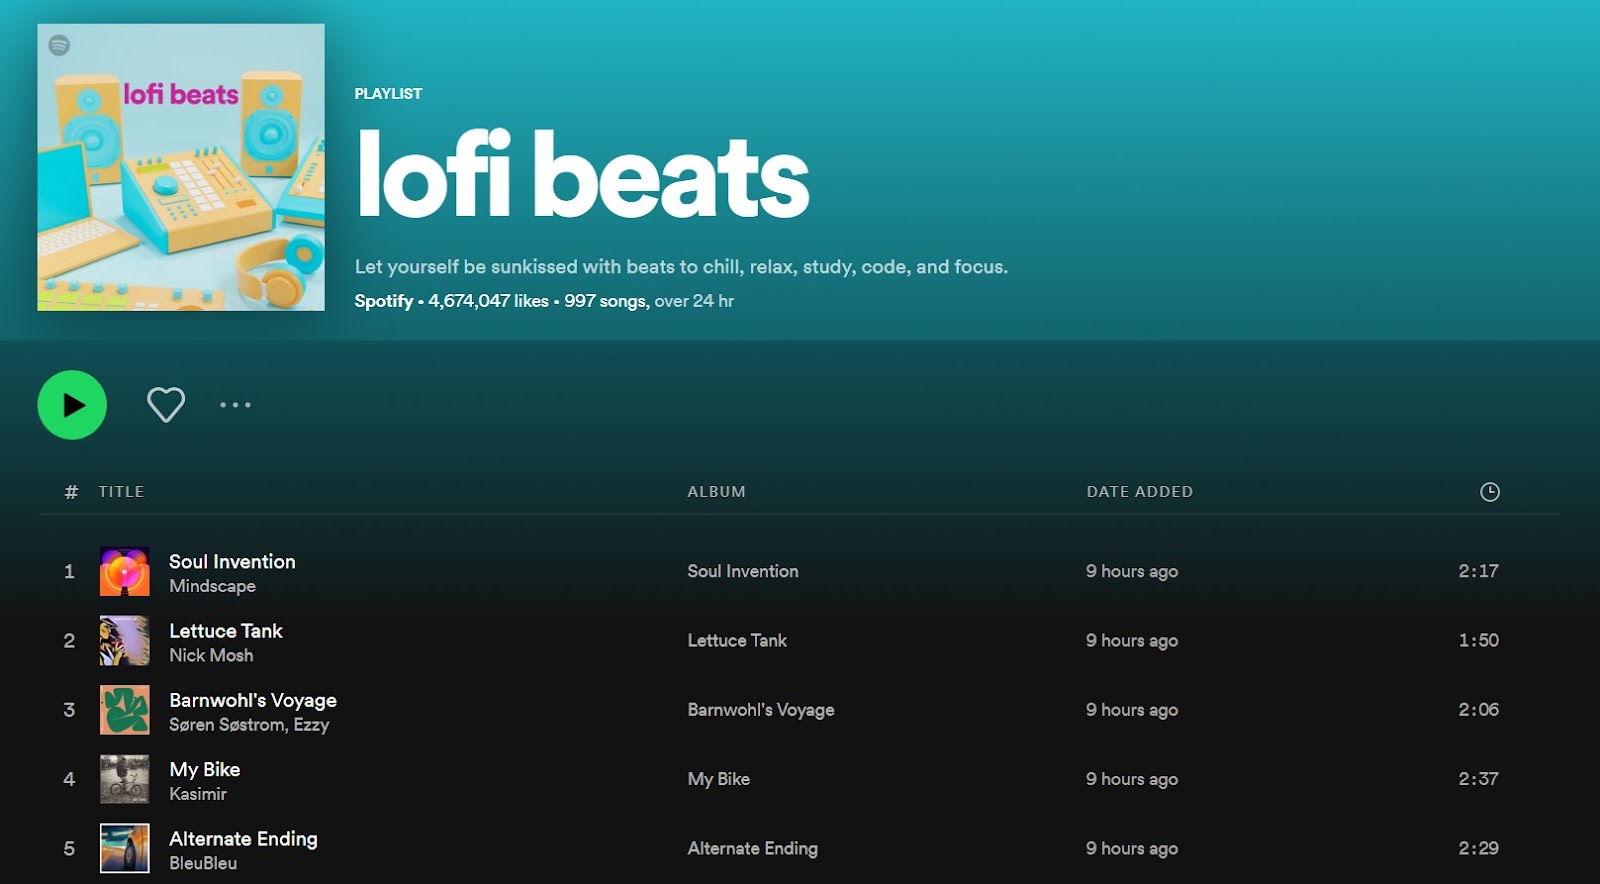Sort tracks by the DATE ADDED column header
Image resolution: width=1600 pixels, height=884 pixels.
click(x=1139, y=492)
